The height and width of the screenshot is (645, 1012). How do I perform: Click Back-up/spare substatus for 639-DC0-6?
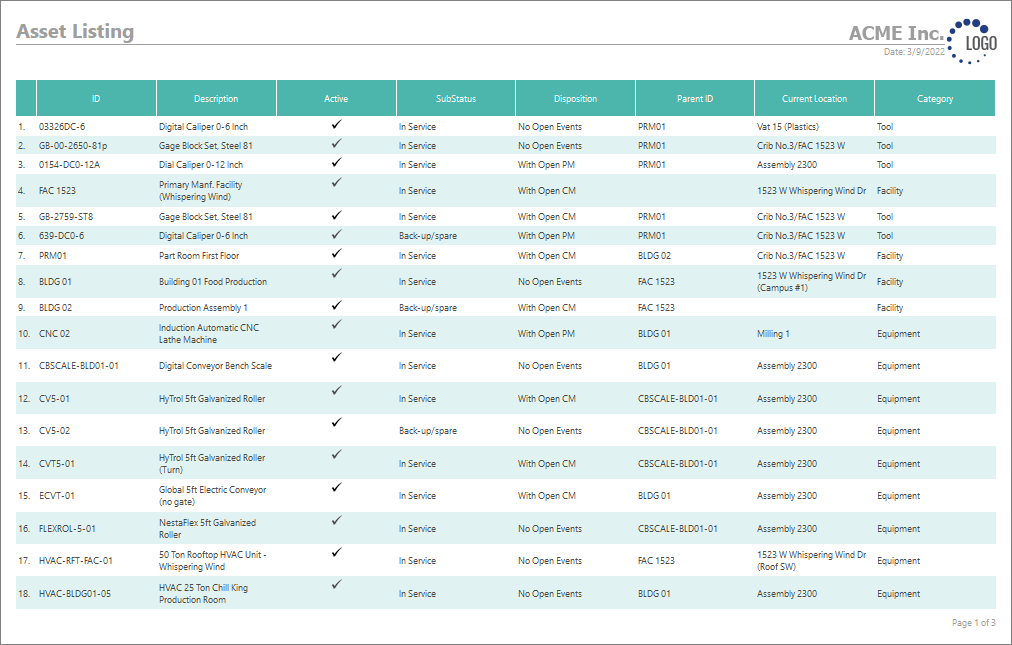coord(428,236)
